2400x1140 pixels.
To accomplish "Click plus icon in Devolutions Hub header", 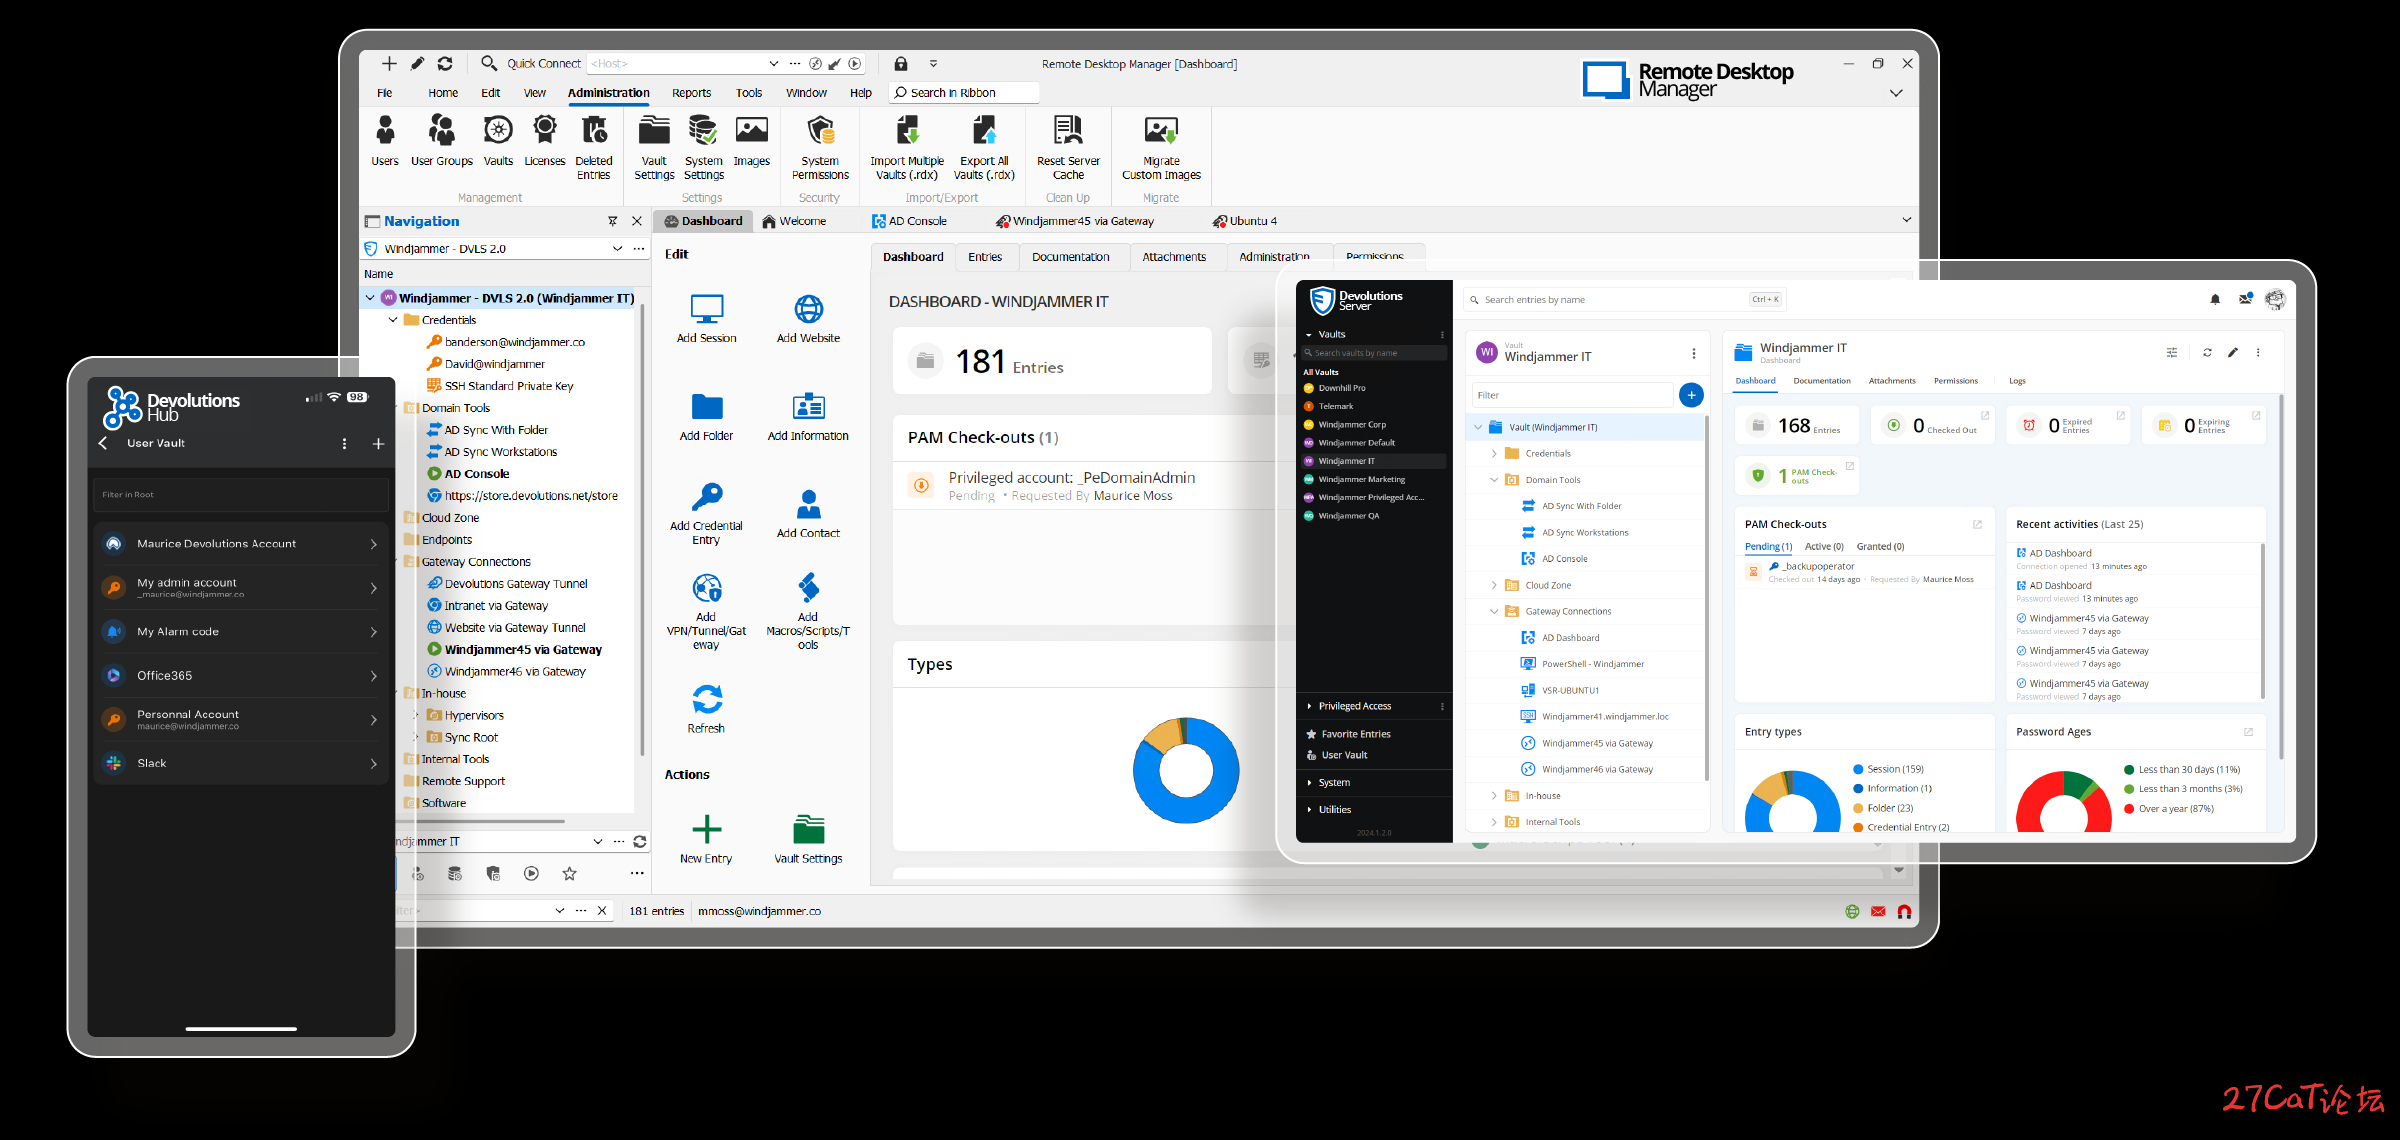I will click(x=378, y=444).
